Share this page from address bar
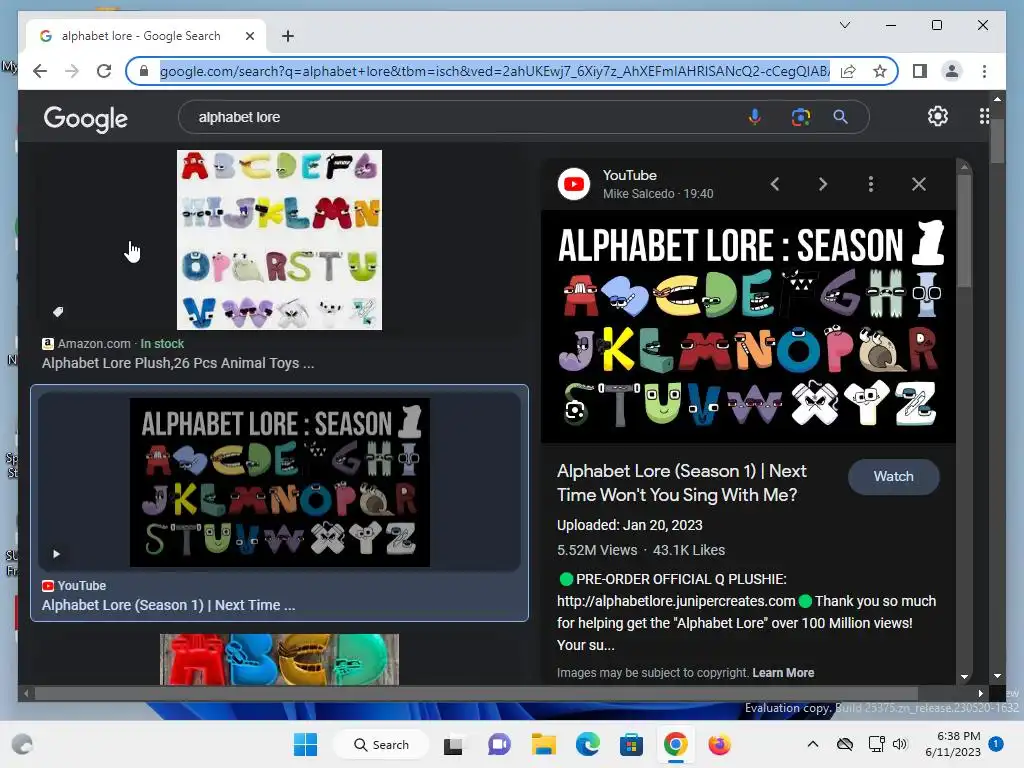 (x=848, y=71)
